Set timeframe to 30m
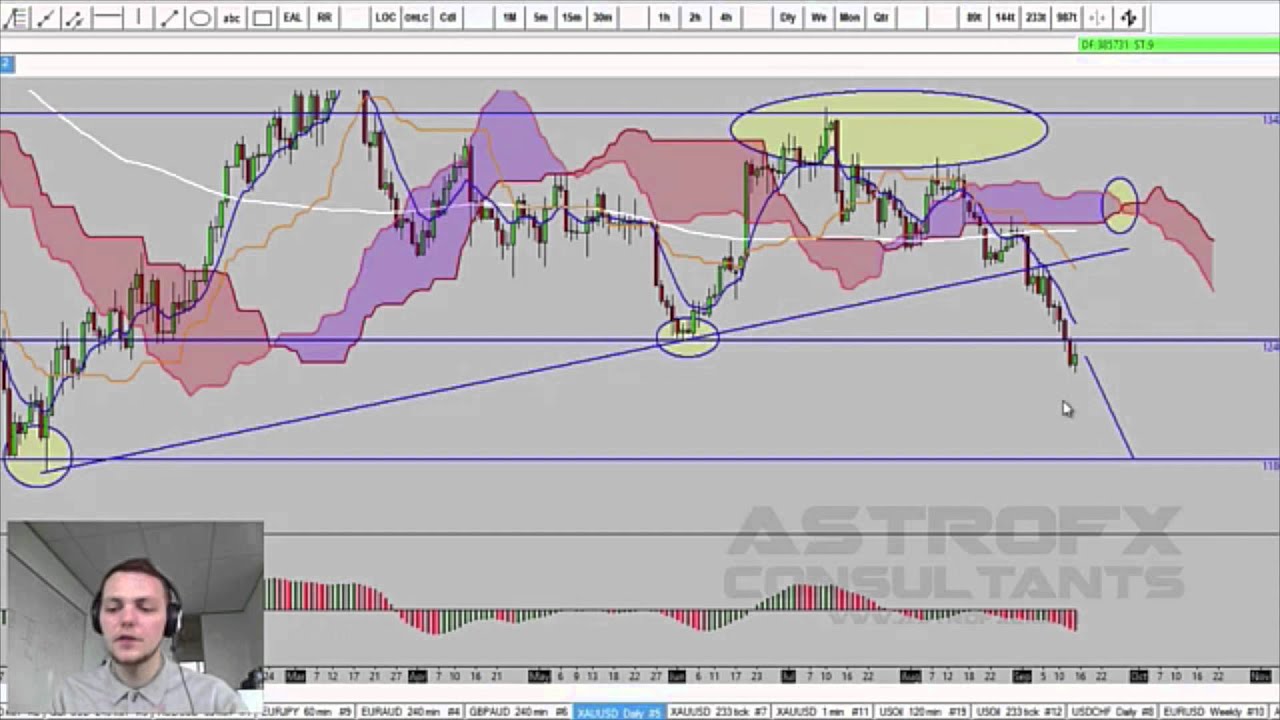This screenshot has width=1280, height=720. pos(602,17)
